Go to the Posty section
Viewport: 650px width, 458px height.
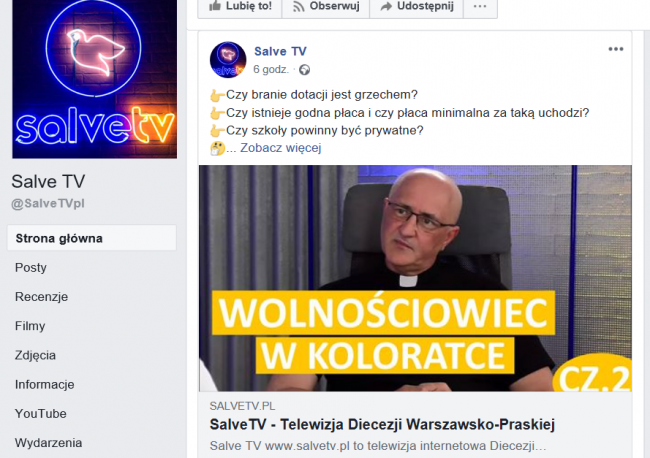click(x=31, y=268)
